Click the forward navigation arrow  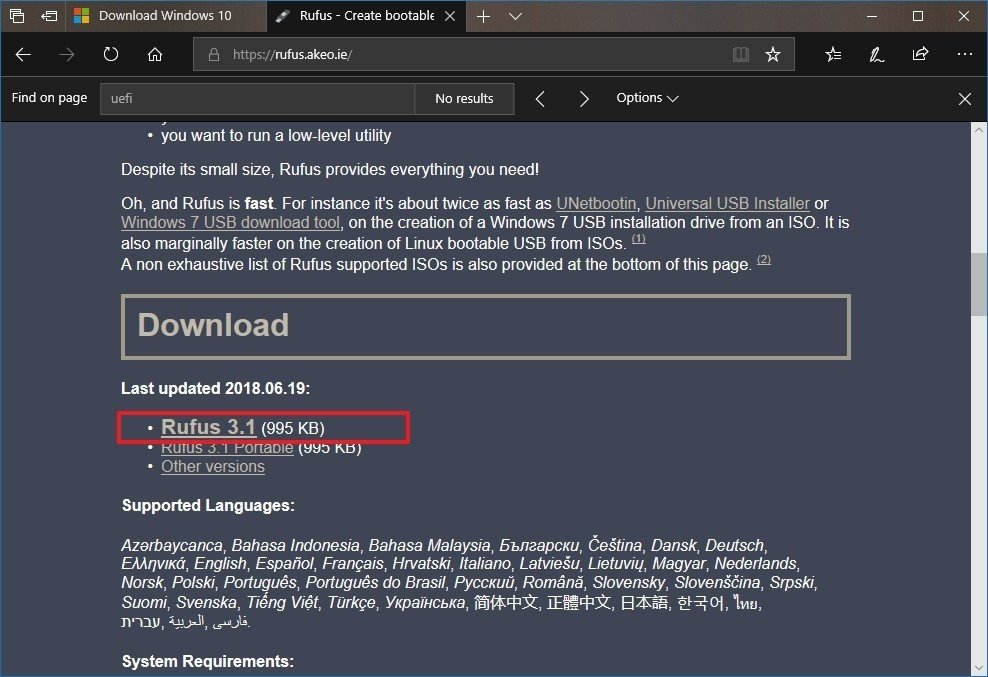pyautogui.click(x=67, y=55)
